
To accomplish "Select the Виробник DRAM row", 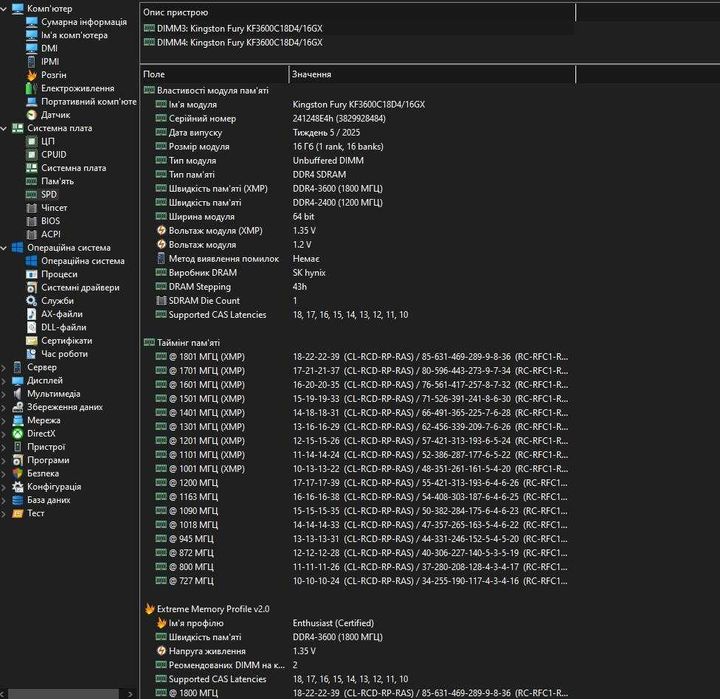I will (x=357, y=273).
